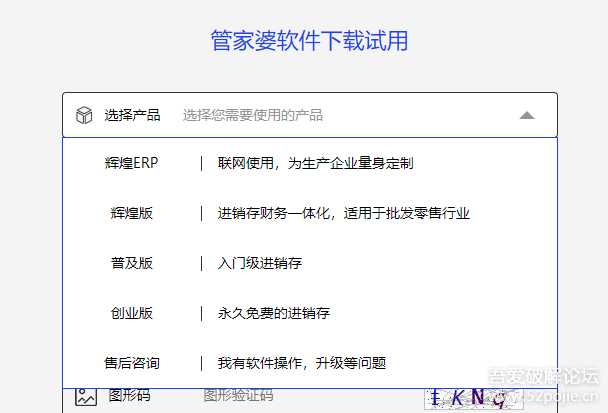This screenshot has width=608, height=413.
Task: Click the cube icon beside 选择产品
Action: click(x=84, y=115)
